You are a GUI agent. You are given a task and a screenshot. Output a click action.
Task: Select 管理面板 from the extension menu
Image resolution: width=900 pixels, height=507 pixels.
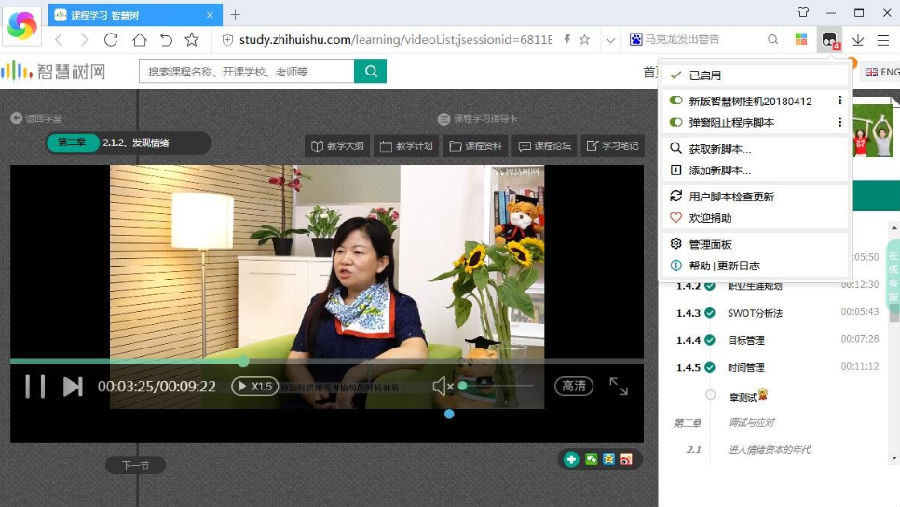(710, 244)
